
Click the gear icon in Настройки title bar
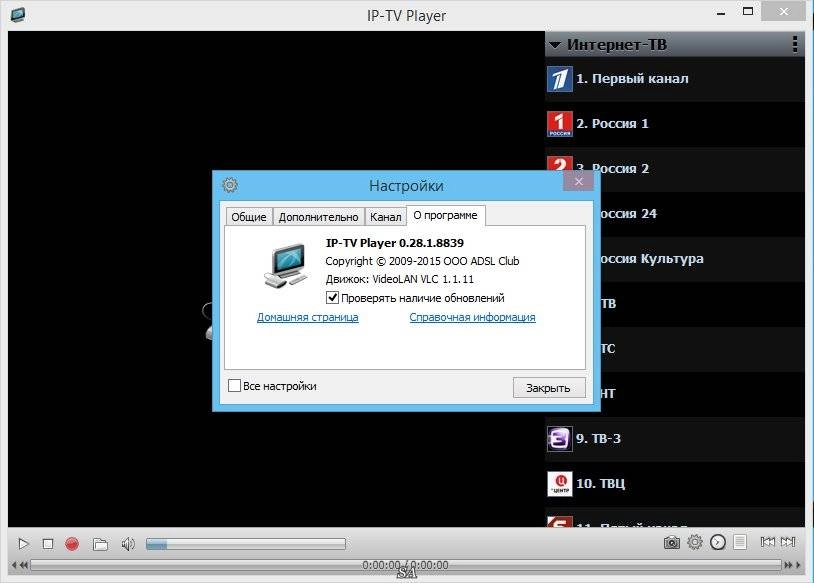(230, 185)
